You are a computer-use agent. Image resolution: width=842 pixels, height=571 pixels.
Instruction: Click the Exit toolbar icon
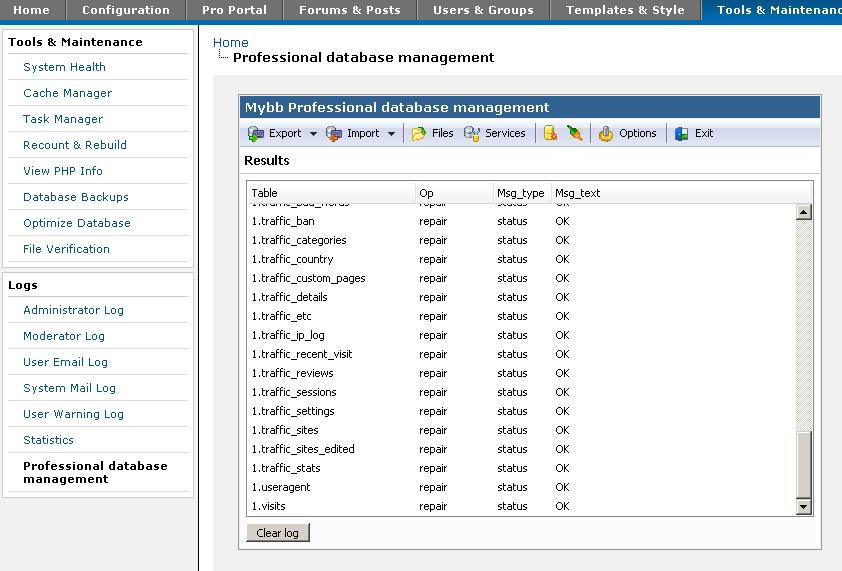[x=682, y=133]
